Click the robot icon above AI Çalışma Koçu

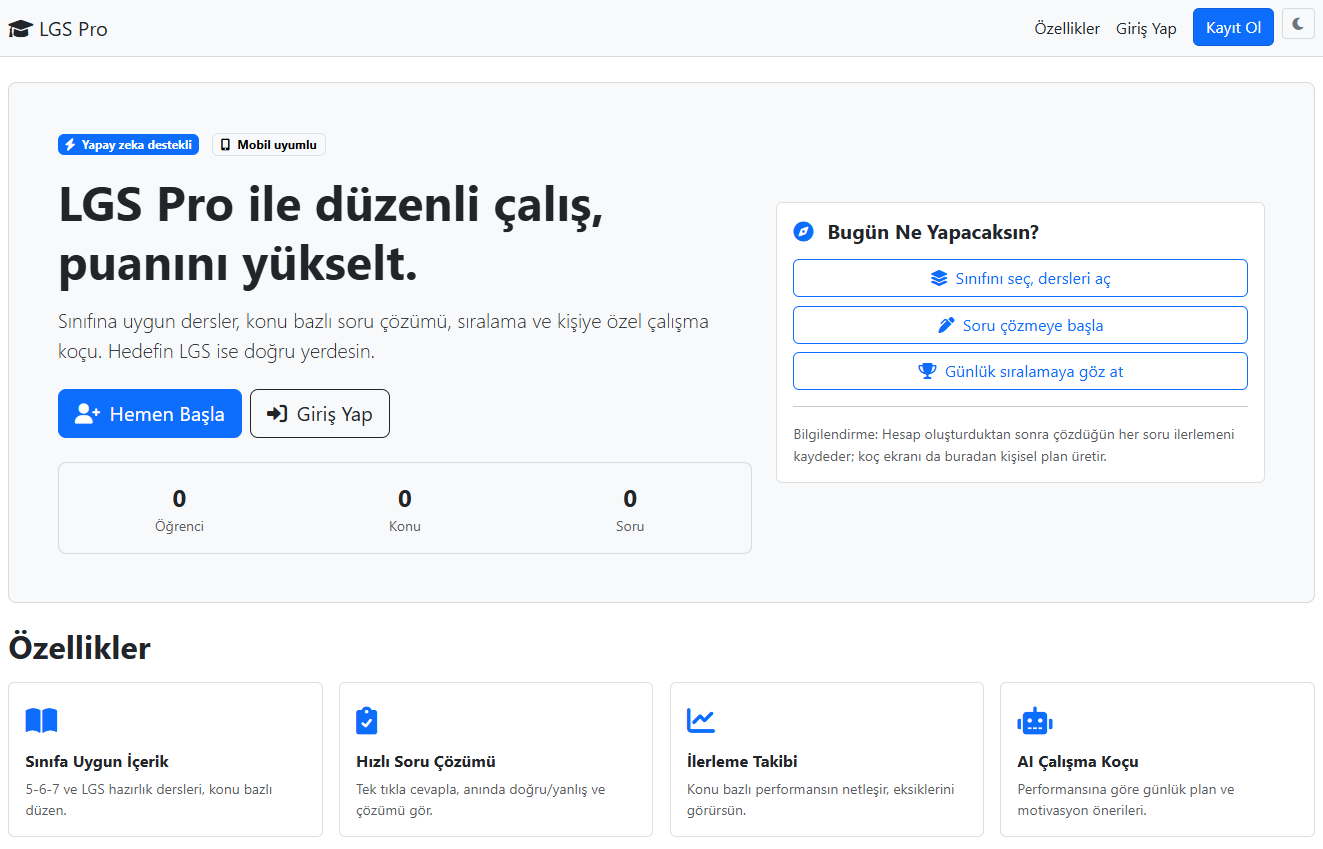[1035, 720]
